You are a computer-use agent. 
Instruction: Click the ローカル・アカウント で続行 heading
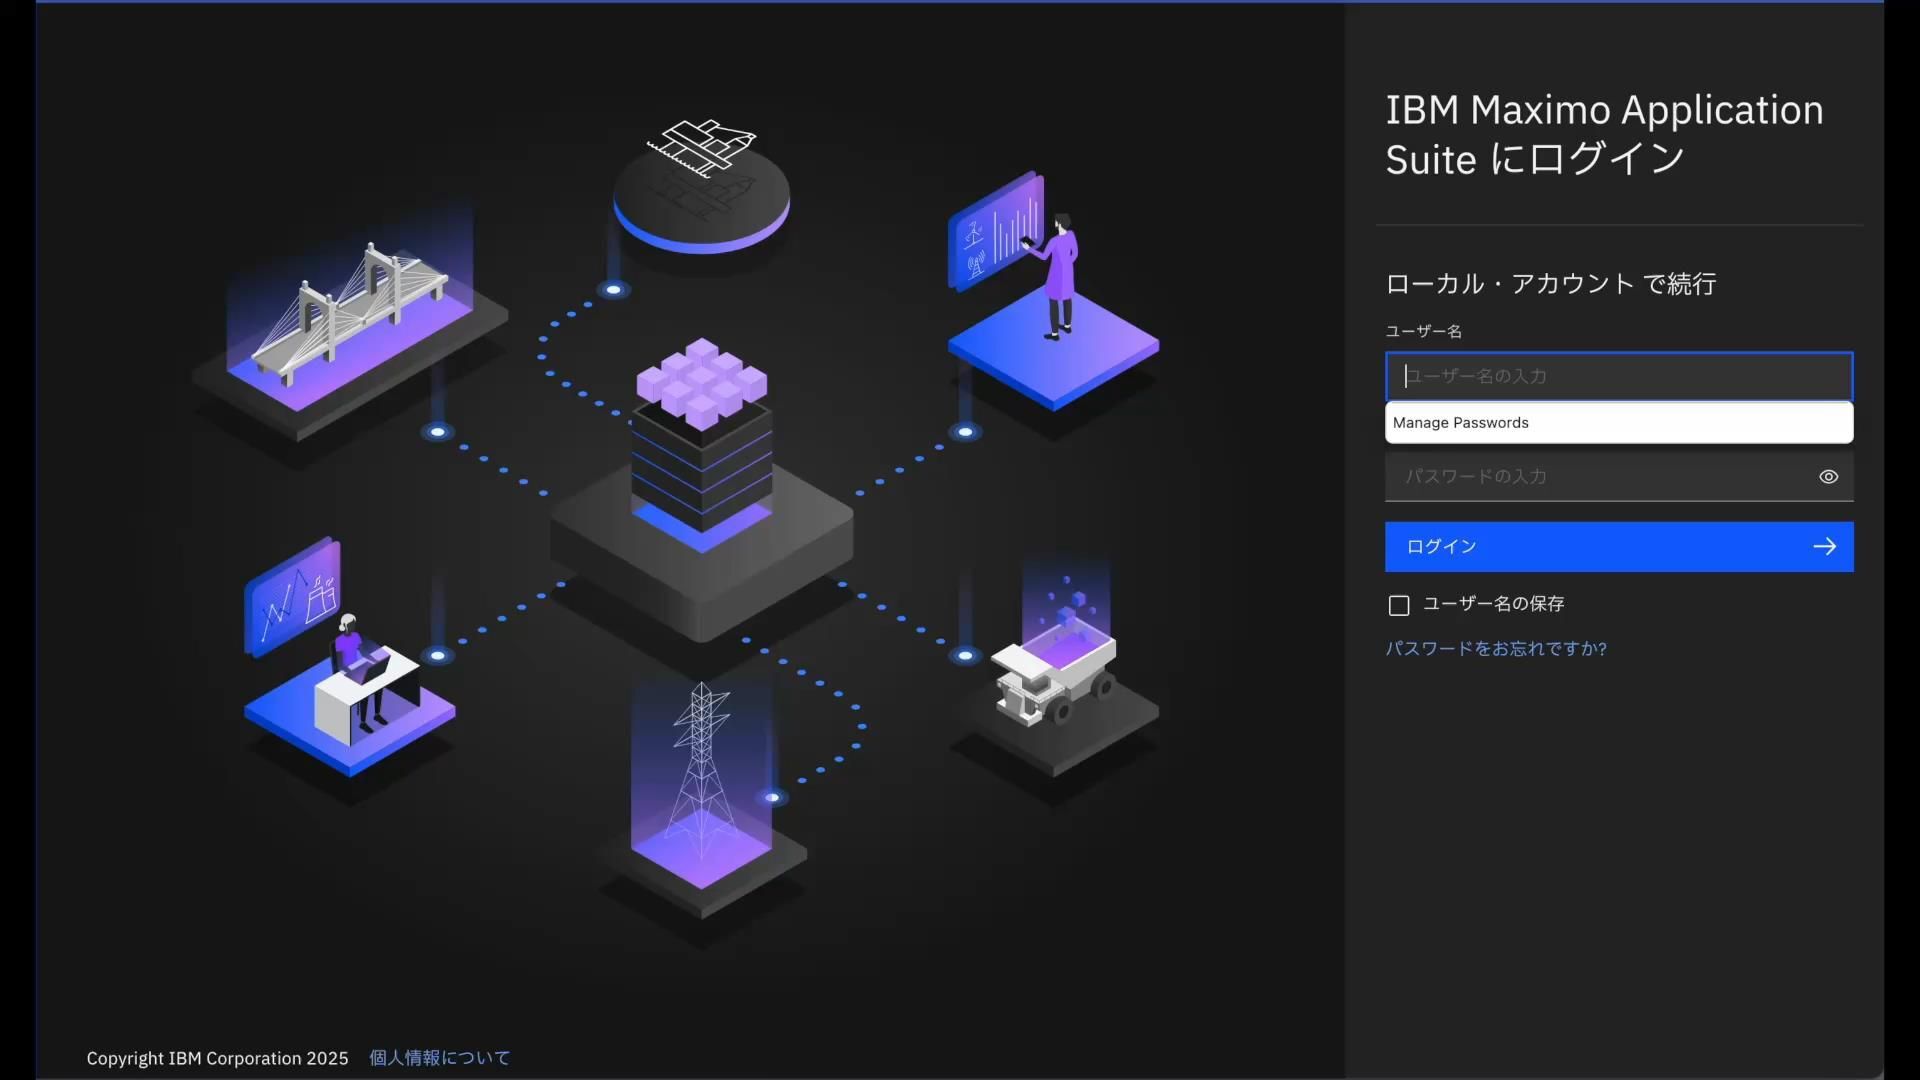1550,284
